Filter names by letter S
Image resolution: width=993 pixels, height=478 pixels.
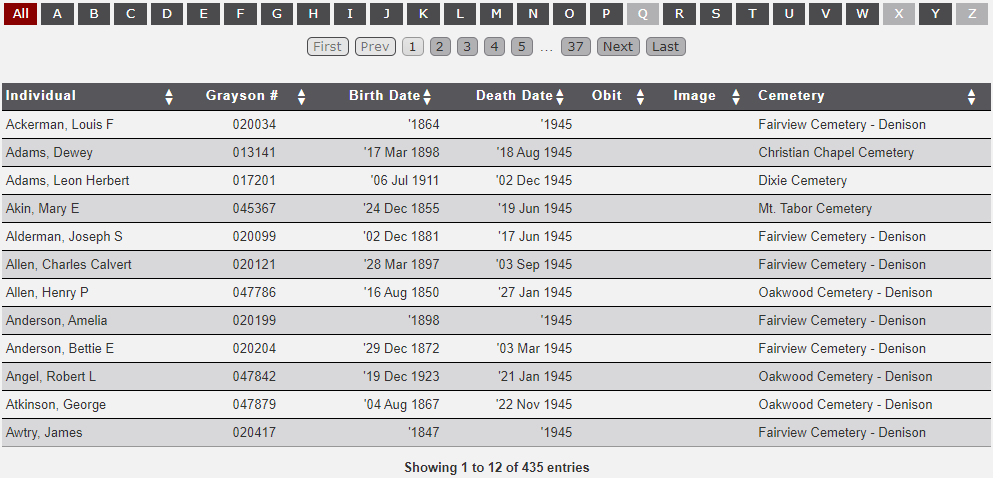pos(715,14)
